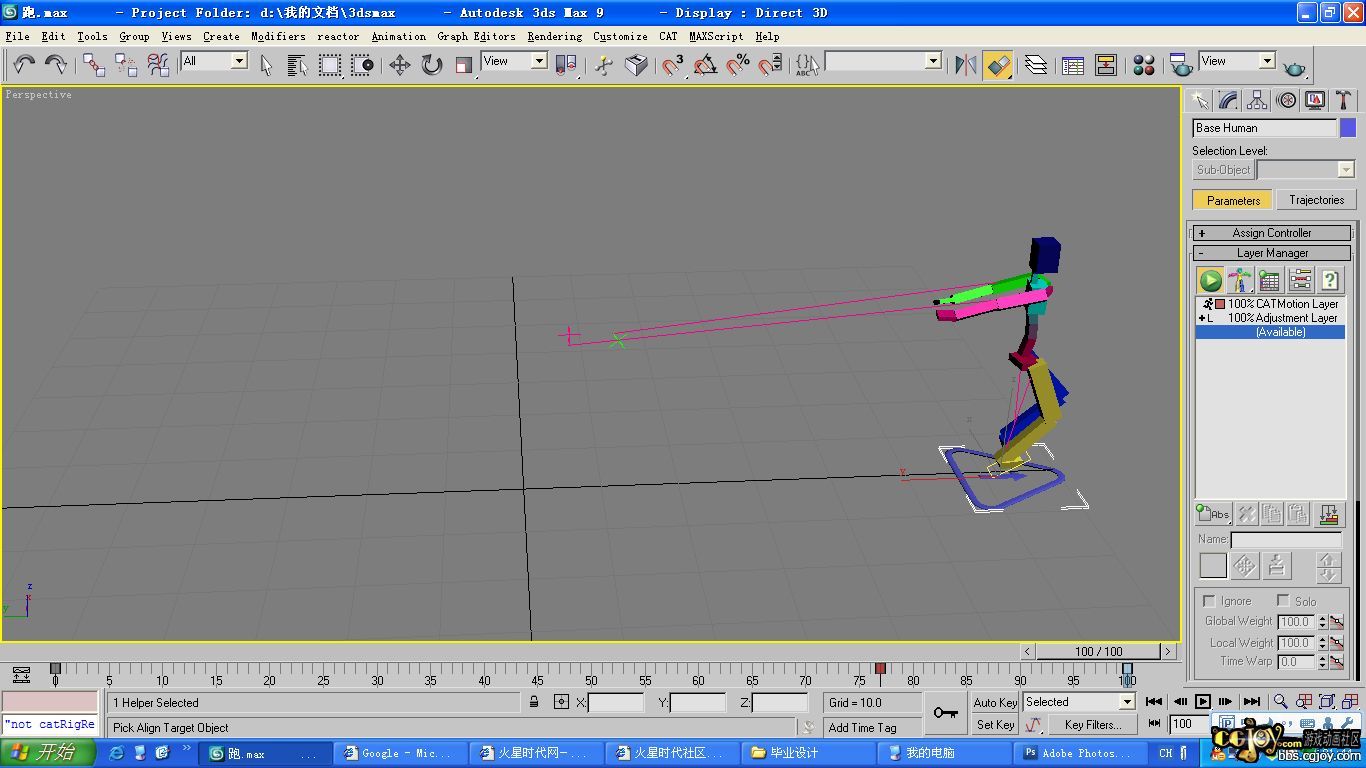This screenshot has width=1366, height=768.
Task: Open the Graph Editors menu
Action: tap(477, 36)
